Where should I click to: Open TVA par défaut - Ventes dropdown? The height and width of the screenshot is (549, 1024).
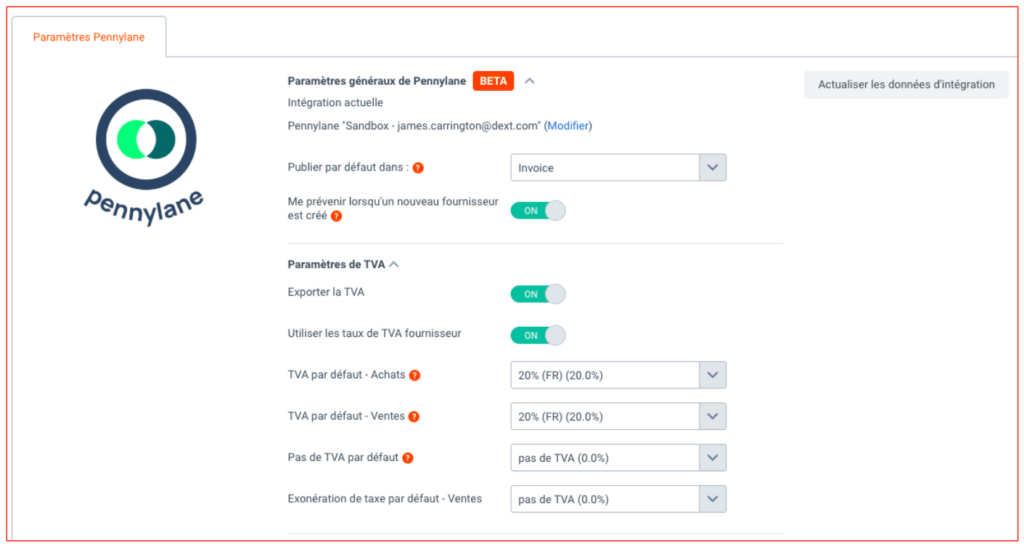618,416
